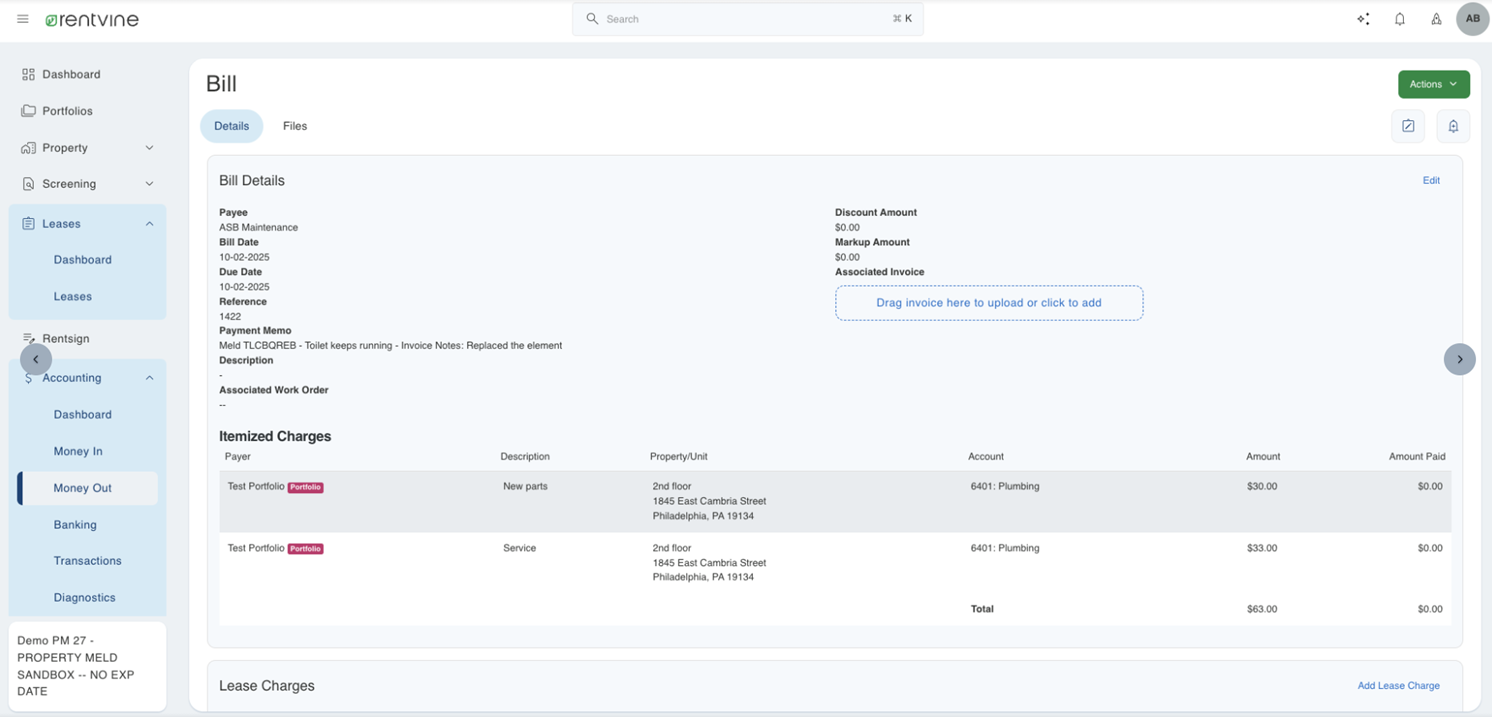The height and width of the screenshot is (717, 1492).
Task: Click the Portfolio badge next to Test Portfolio
Action: point(305,487)
